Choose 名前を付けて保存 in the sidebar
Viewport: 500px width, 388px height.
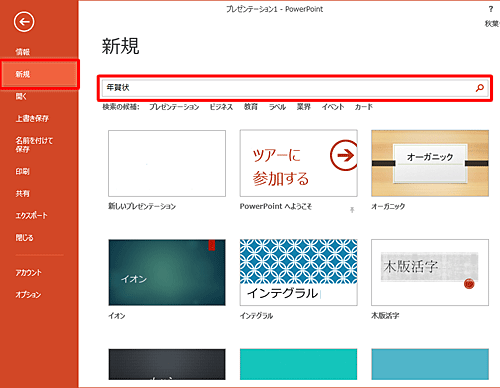34,145
